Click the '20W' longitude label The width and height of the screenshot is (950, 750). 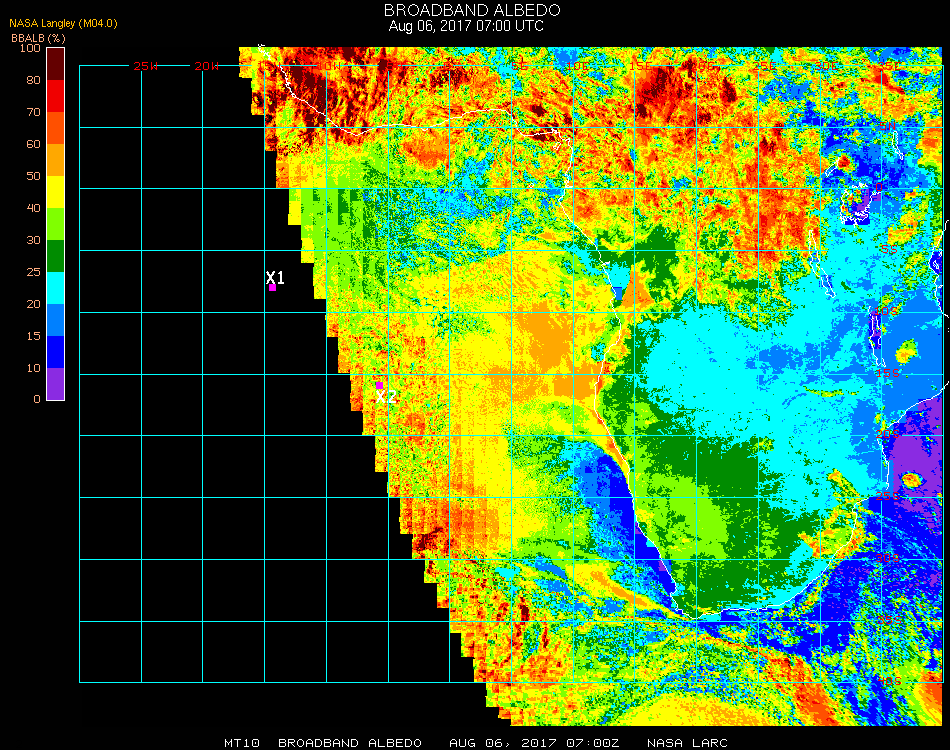(x=207, y=66)
